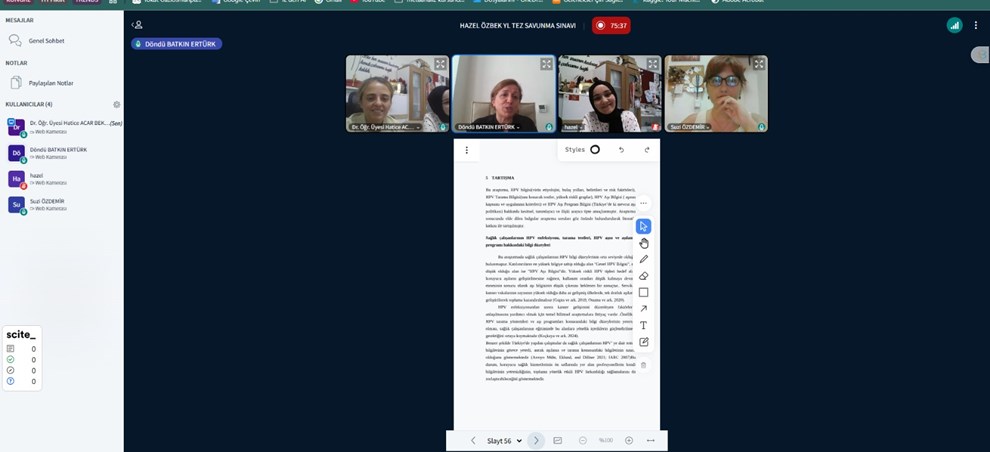Viewport: 990px width, 452px height.
Task: Choose the eraser tool in whiteboard toolbar
Action: (644, 276)
